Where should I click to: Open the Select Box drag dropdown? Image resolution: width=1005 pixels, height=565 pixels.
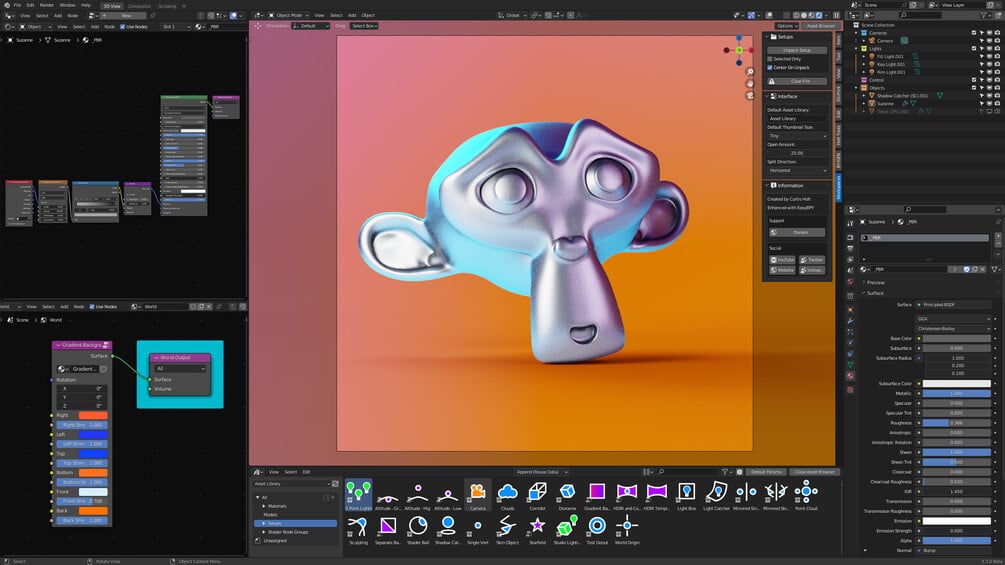pos(364,26)
